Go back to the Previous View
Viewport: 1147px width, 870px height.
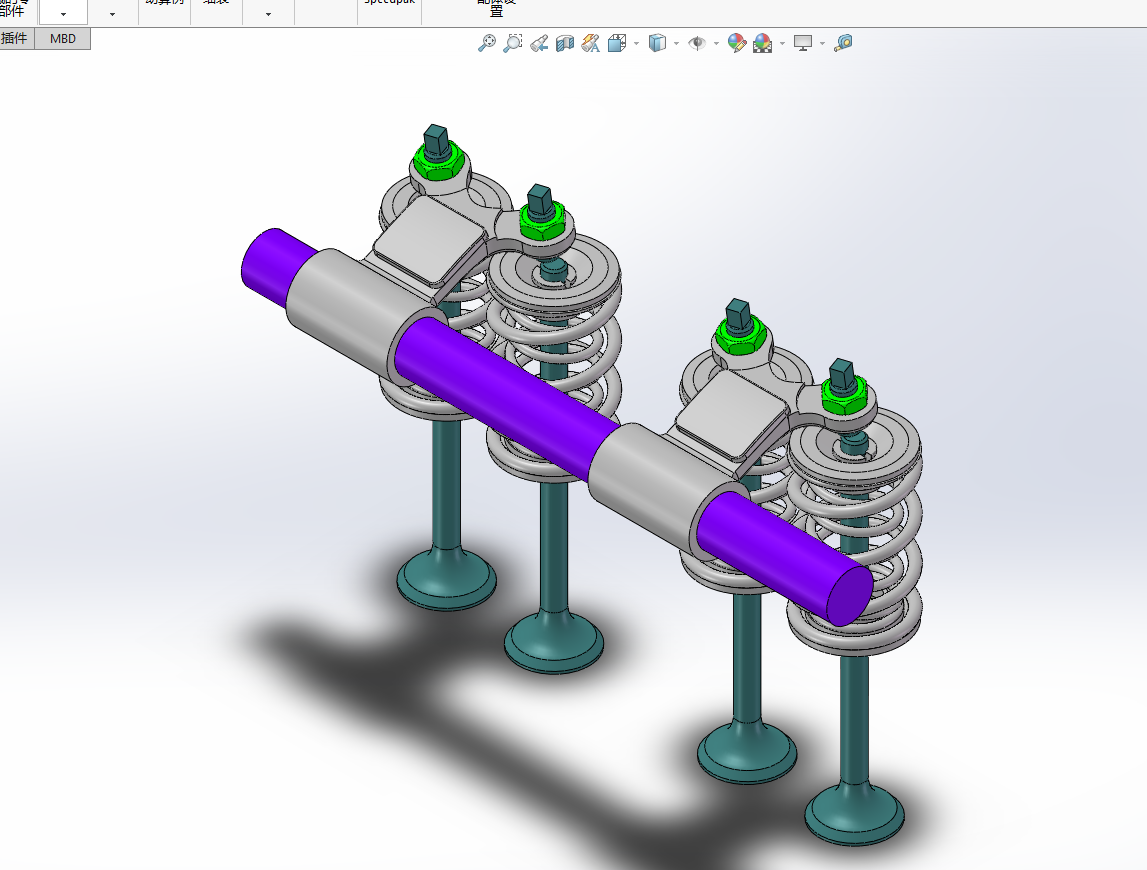[539, 43]
